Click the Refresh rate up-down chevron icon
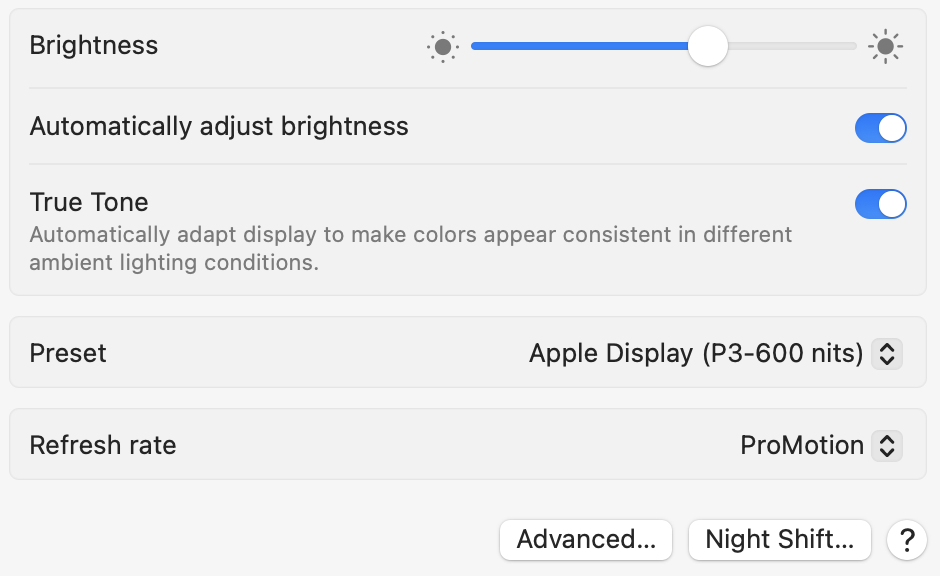Viewport: 940px width, 576px height. point(887,445)
